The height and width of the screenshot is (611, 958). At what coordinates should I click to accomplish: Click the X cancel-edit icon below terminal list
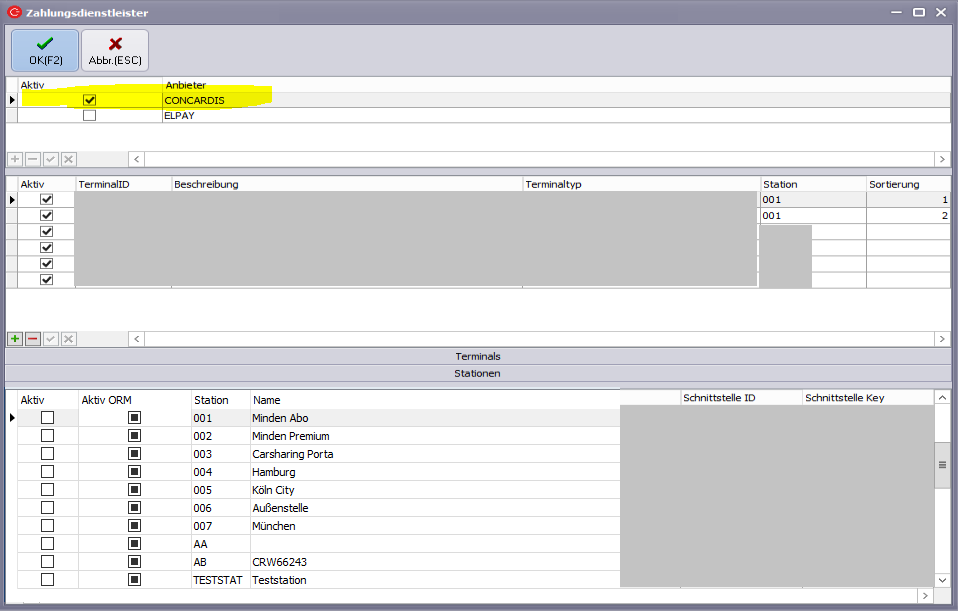69,339
